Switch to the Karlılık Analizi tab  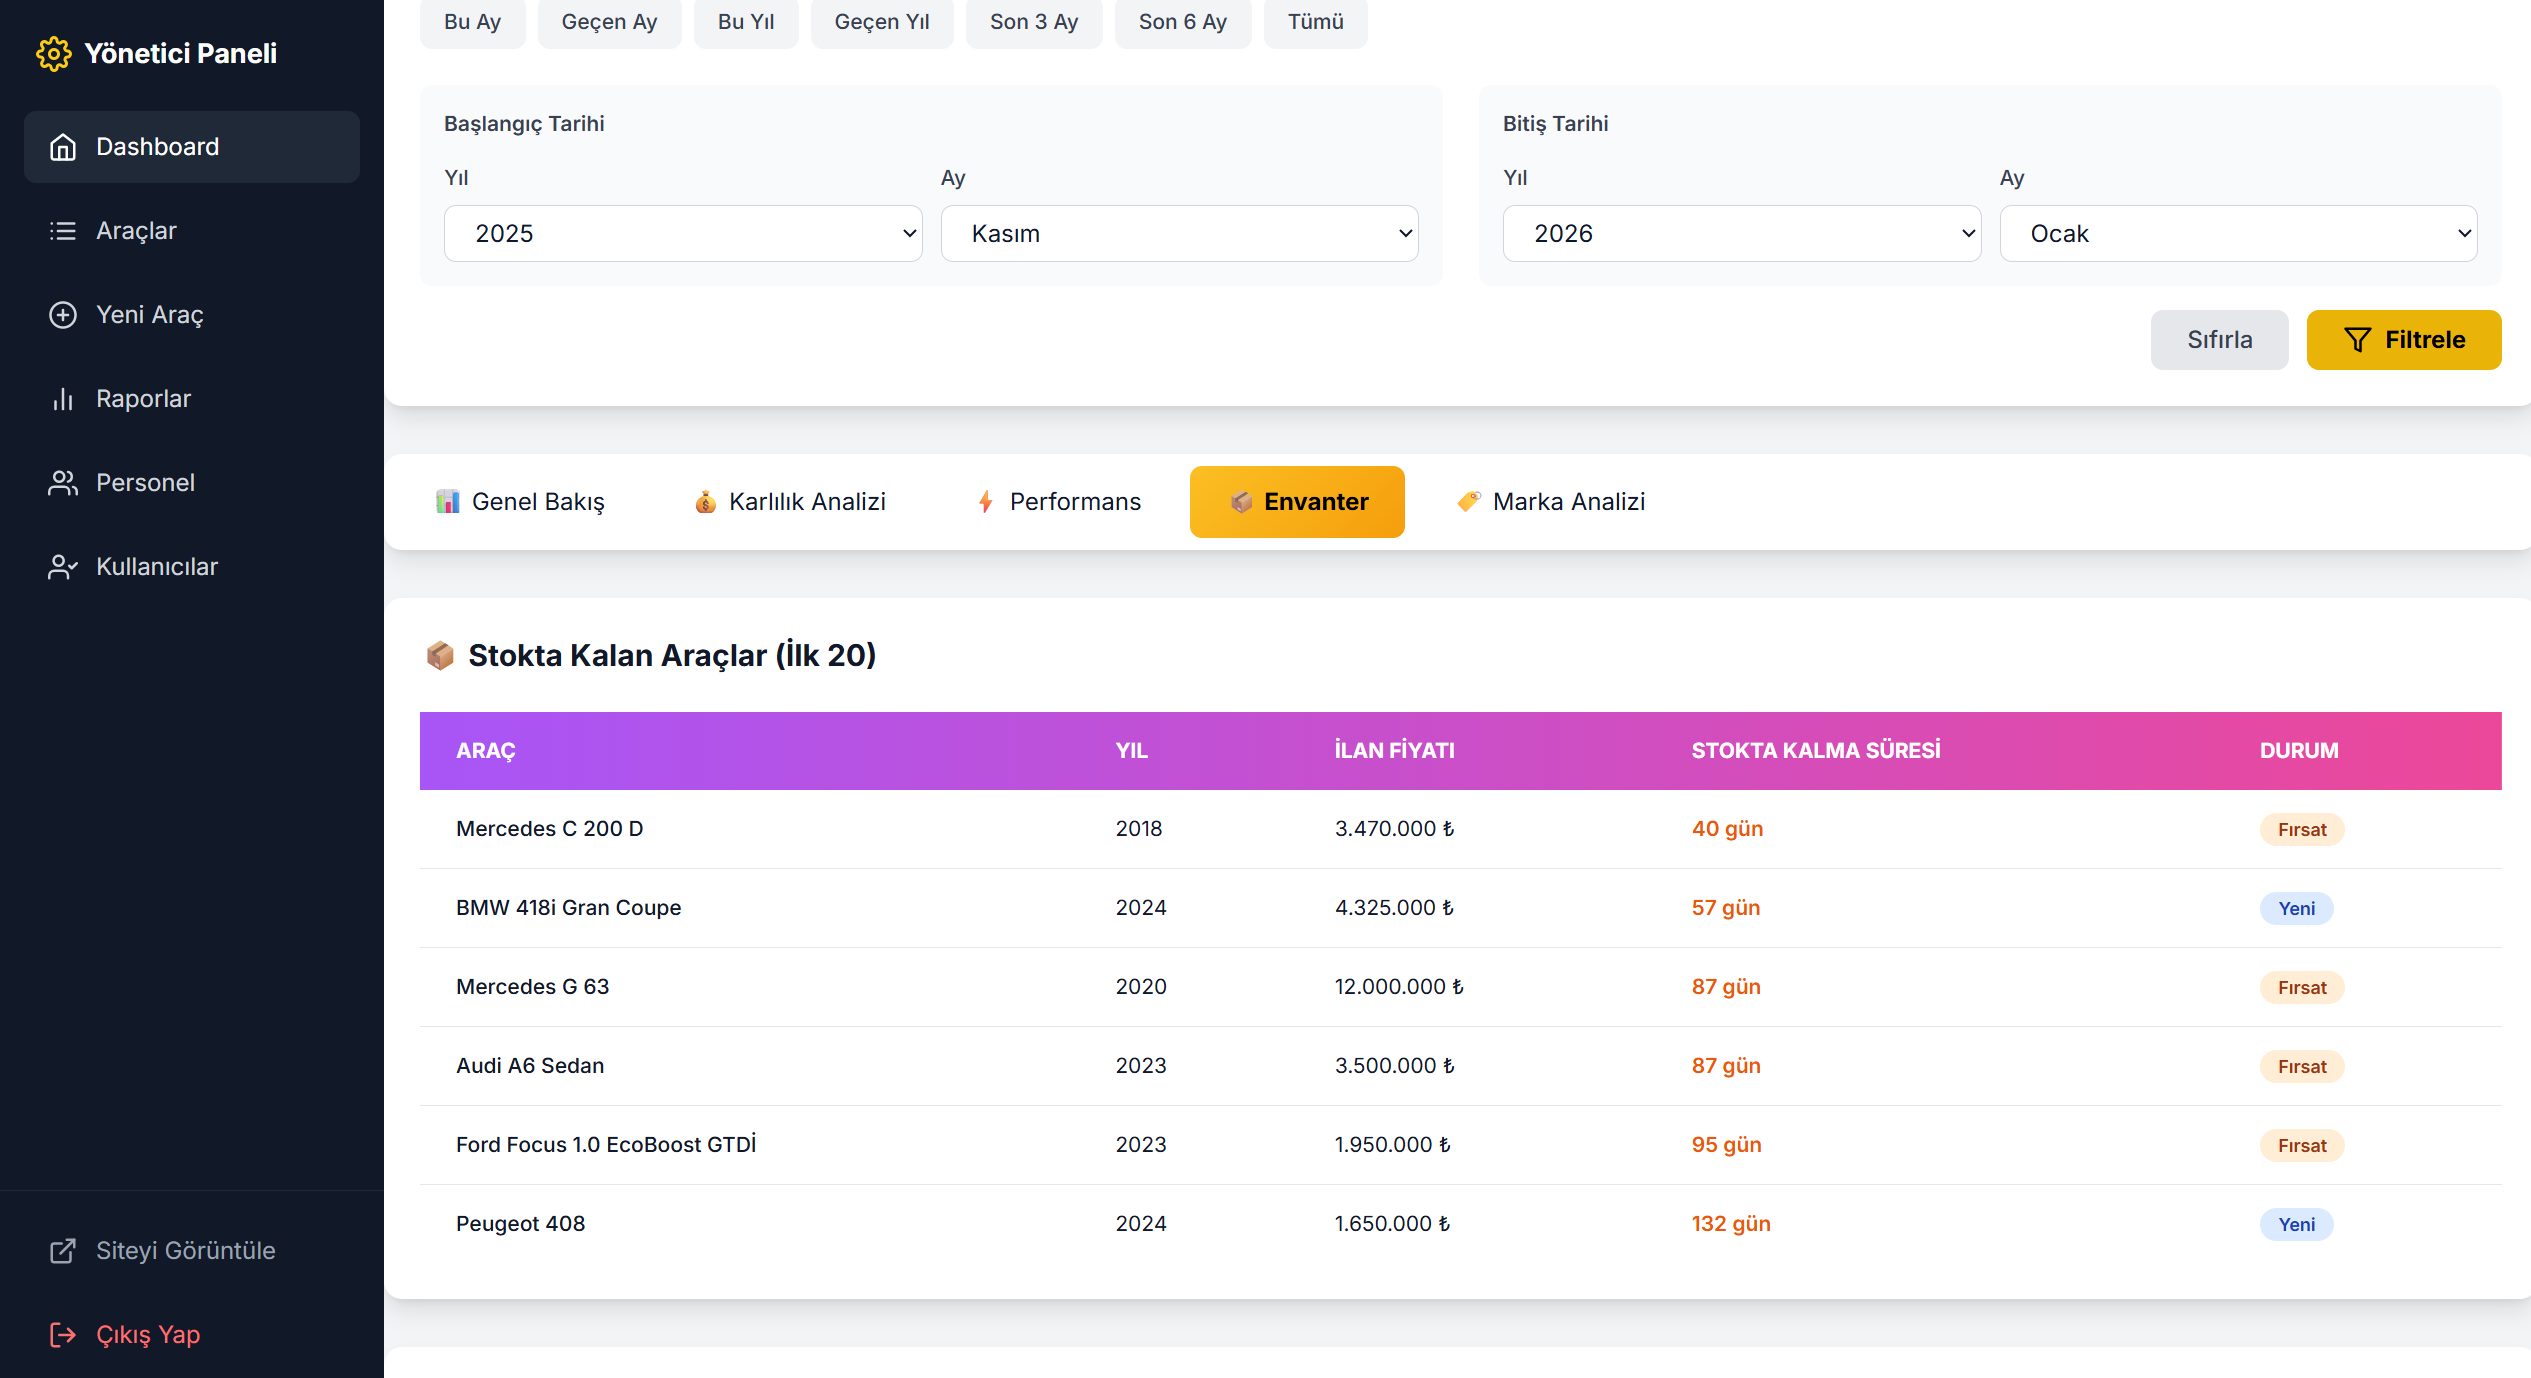tap(790, 502)
